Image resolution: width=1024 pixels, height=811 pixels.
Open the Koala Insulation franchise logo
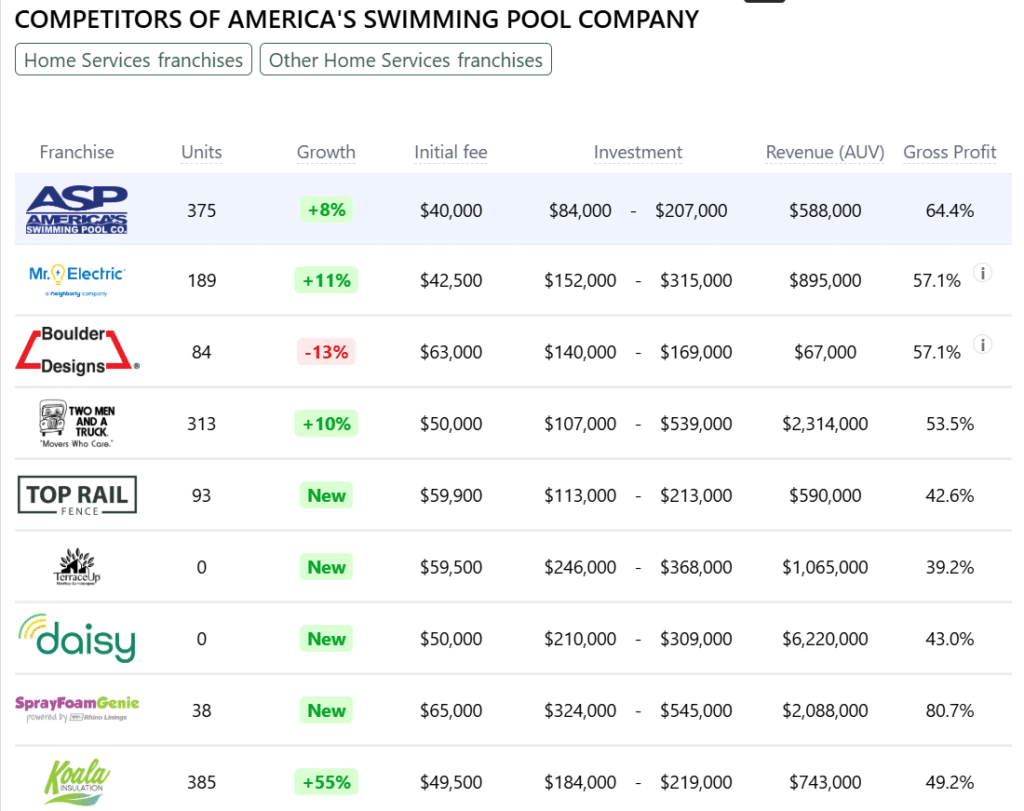click(77, 781)
